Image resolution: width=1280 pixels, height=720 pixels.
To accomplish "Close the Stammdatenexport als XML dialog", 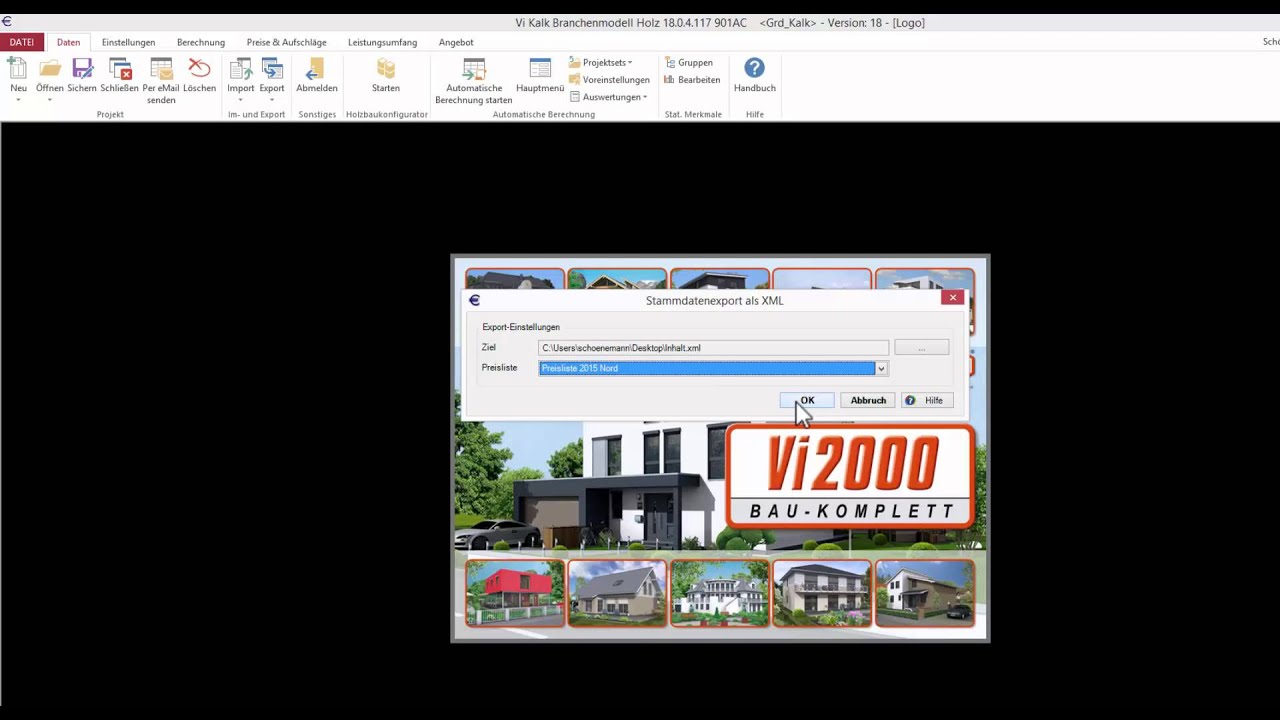I will pos(952,297).
